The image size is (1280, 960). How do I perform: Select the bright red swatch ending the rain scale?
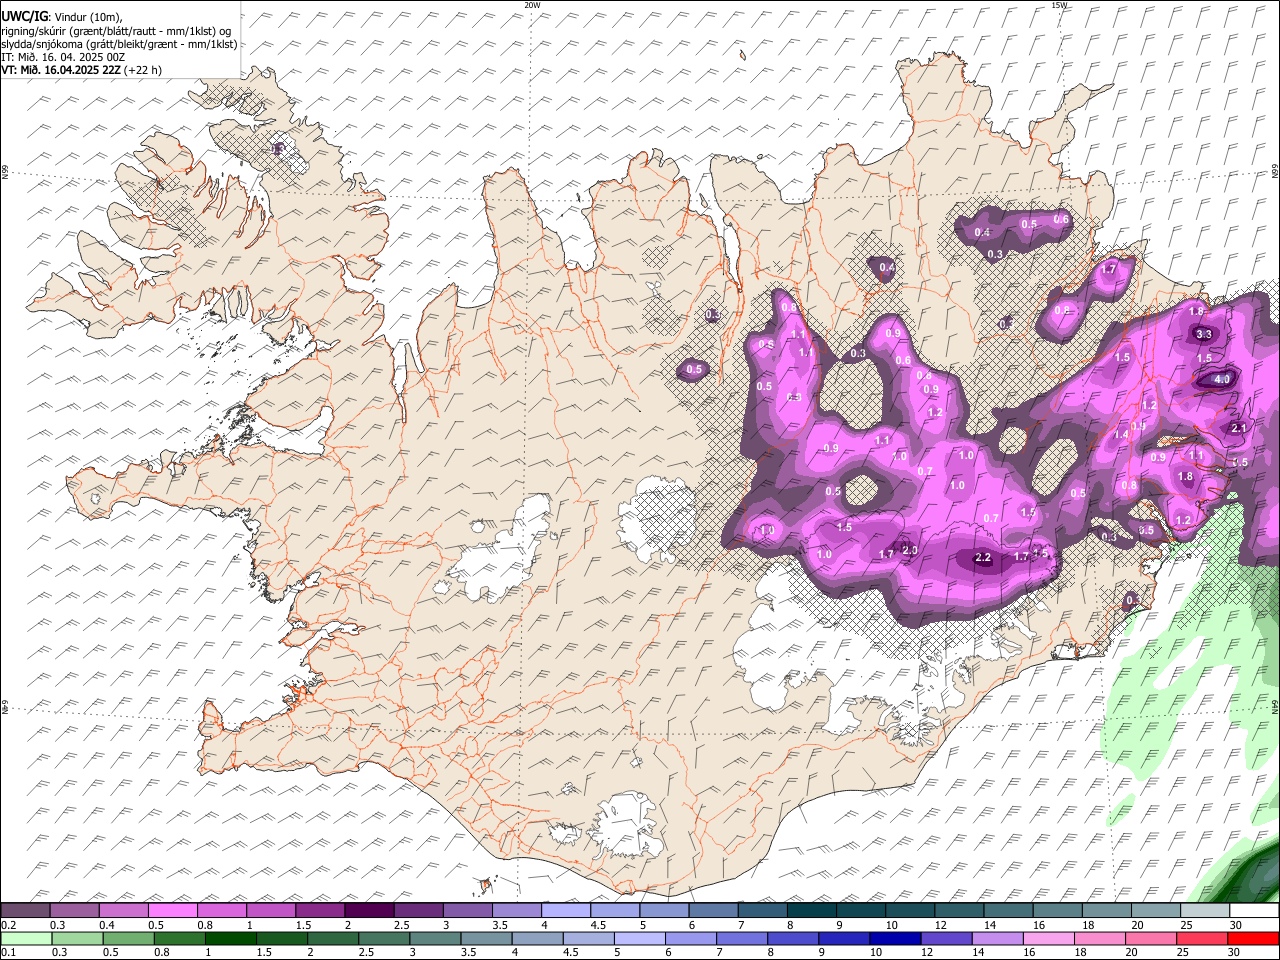point(1254,938)
